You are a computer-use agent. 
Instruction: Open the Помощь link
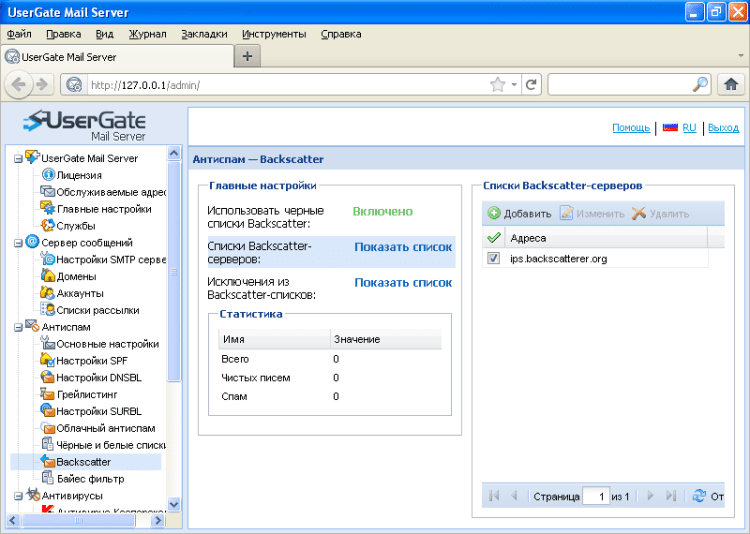coord(631,128)
